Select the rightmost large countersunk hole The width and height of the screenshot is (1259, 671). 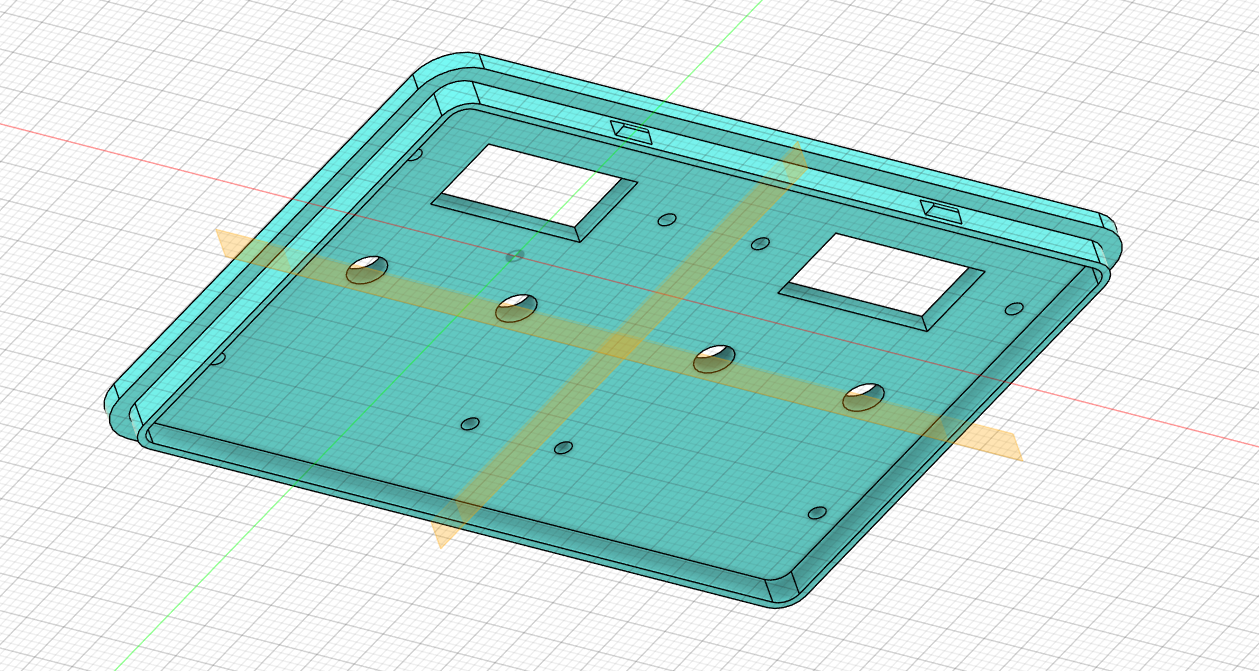coord(863,397)
